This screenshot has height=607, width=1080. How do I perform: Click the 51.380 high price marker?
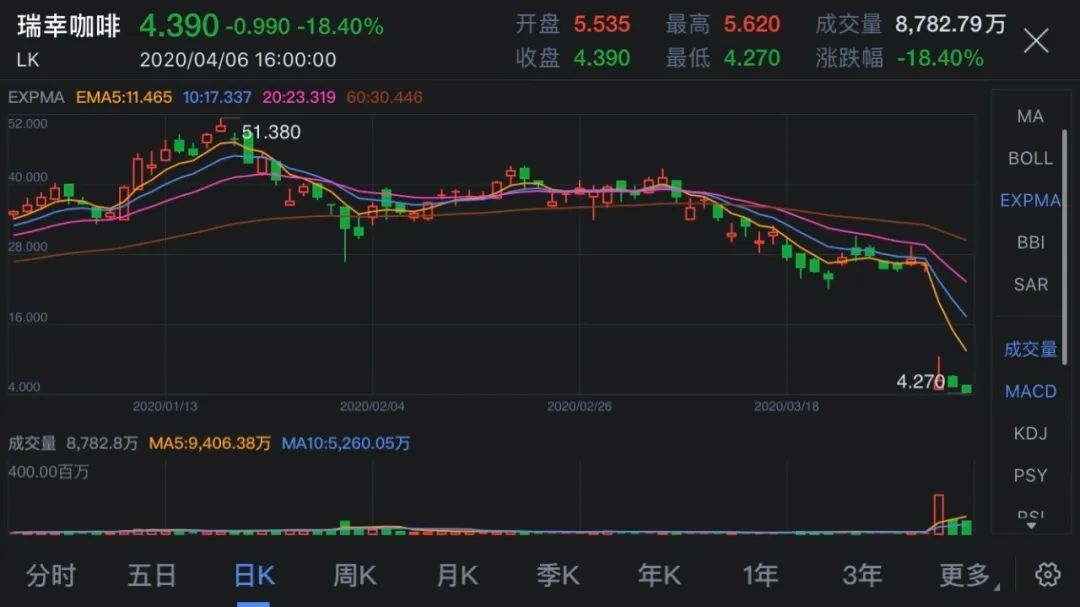point(271,132)
